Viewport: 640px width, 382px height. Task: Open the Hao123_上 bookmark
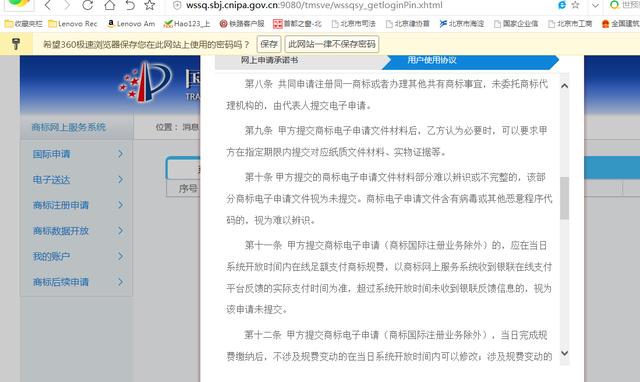click(187, 24)
